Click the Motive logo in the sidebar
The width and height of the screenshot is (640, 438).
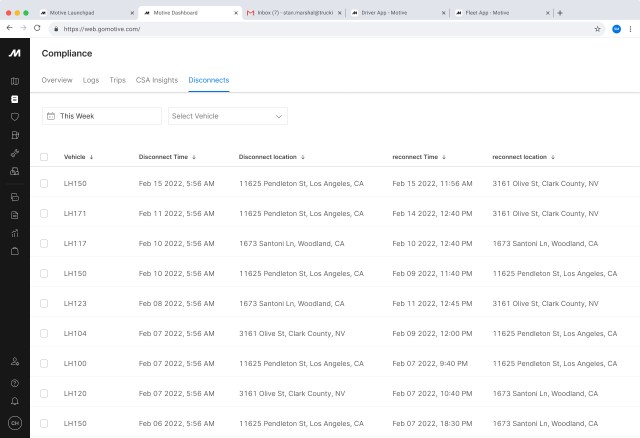pyautogui.click(x=14, y=53)
